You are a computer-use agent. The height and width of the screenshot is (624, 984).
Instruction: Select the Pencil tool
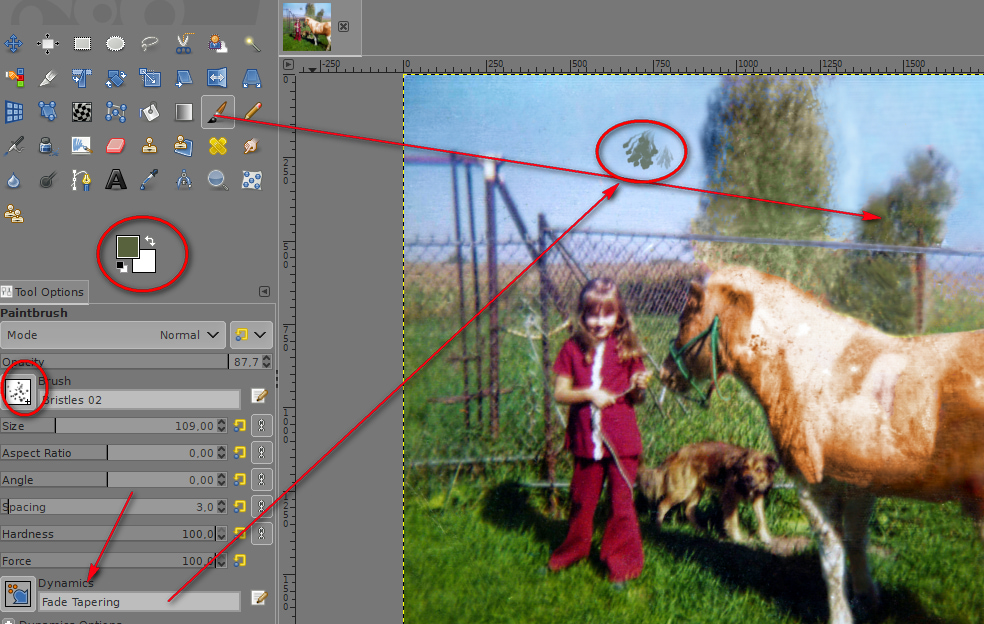pos(252,112)
